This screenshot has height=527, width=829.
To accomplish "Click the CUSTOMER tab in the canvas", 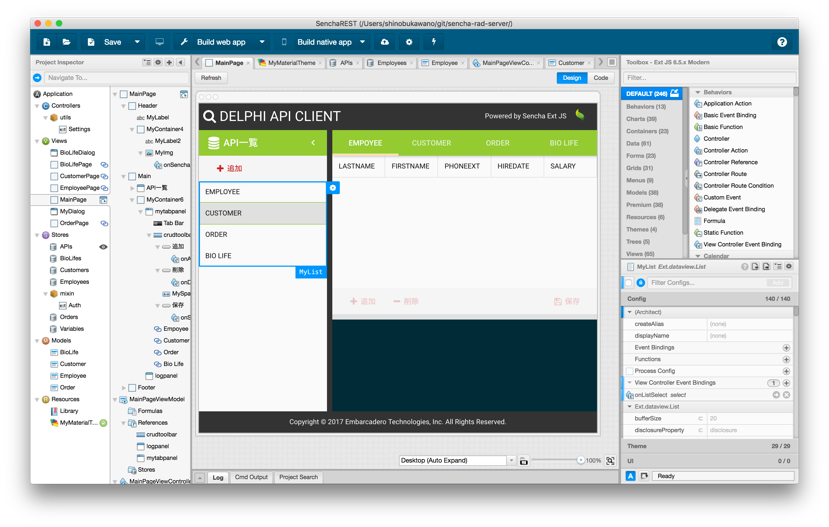I will (431, 143).
